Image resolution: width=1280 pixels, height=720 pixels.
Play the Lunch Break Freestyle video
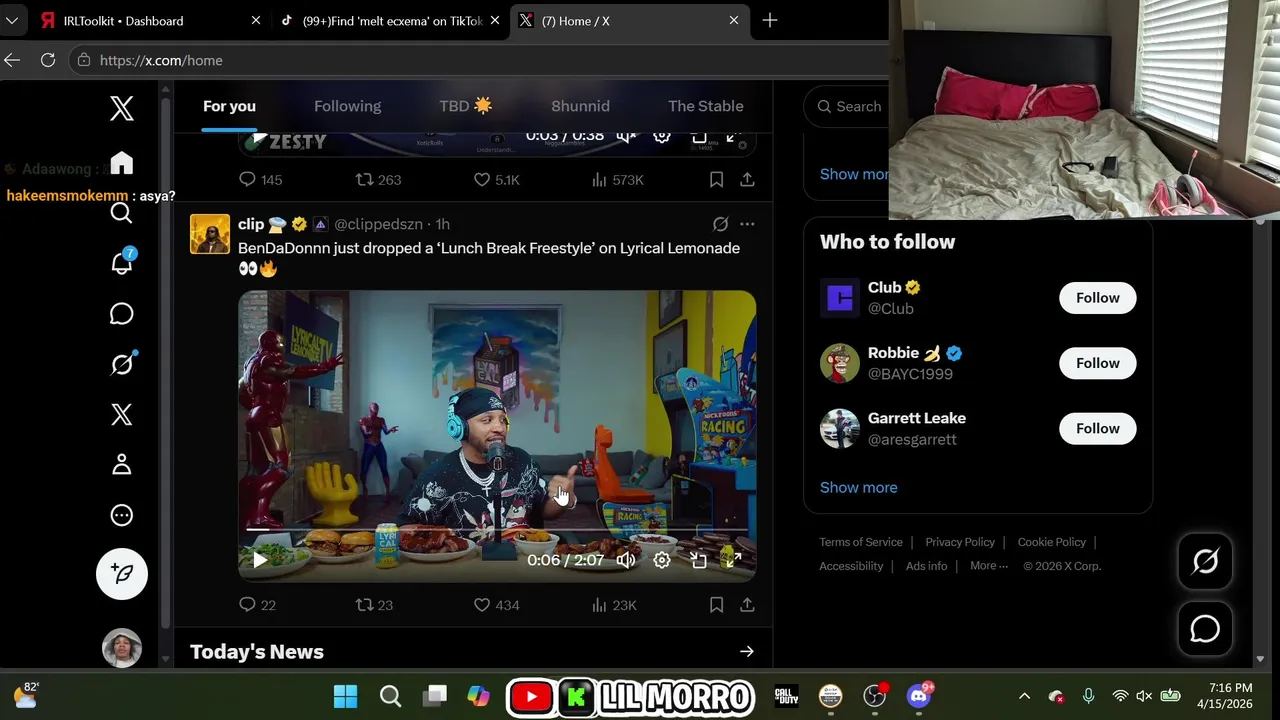tap(260, 560)
